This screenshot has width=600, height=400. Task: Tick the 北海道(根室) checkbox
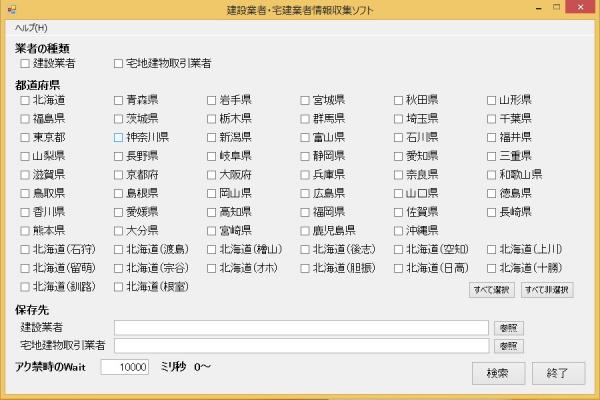119,287
